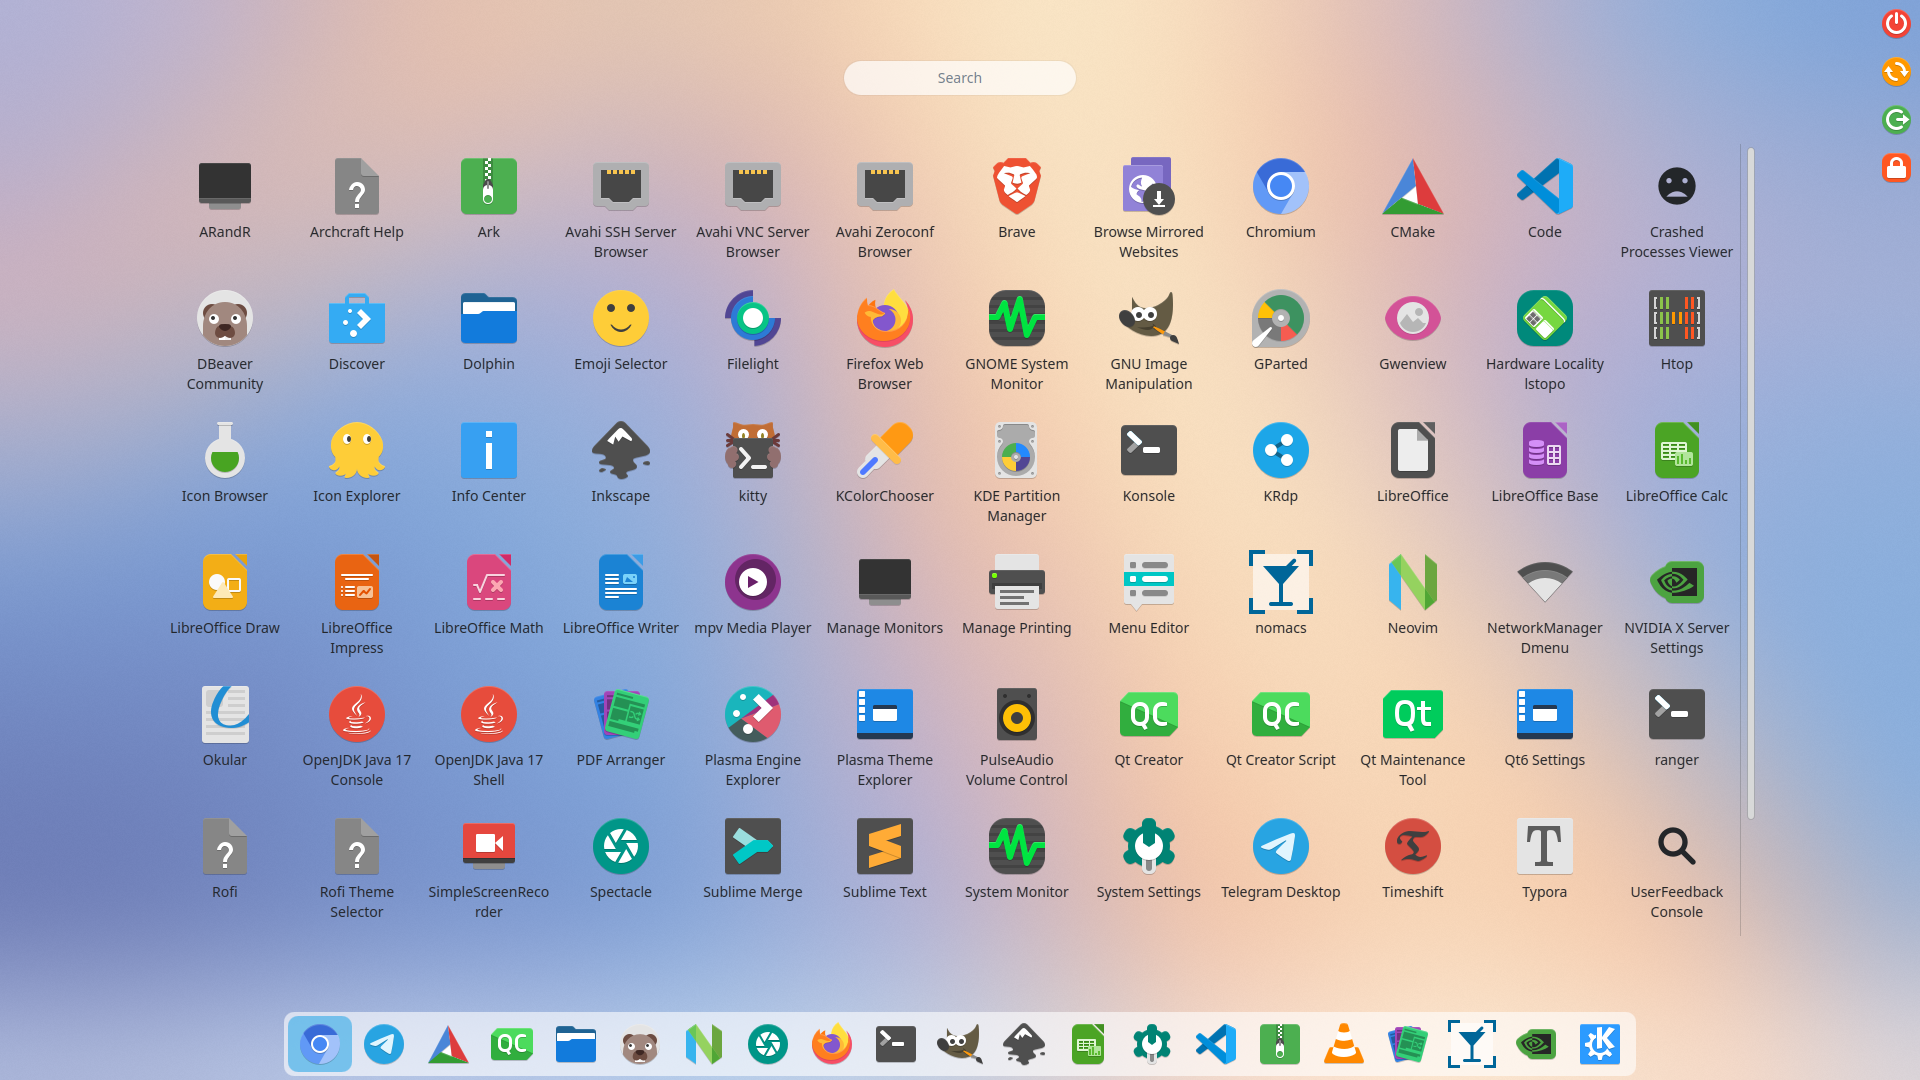Open the ARandR application
The image size is (1920, 1080).
[225, 198]
